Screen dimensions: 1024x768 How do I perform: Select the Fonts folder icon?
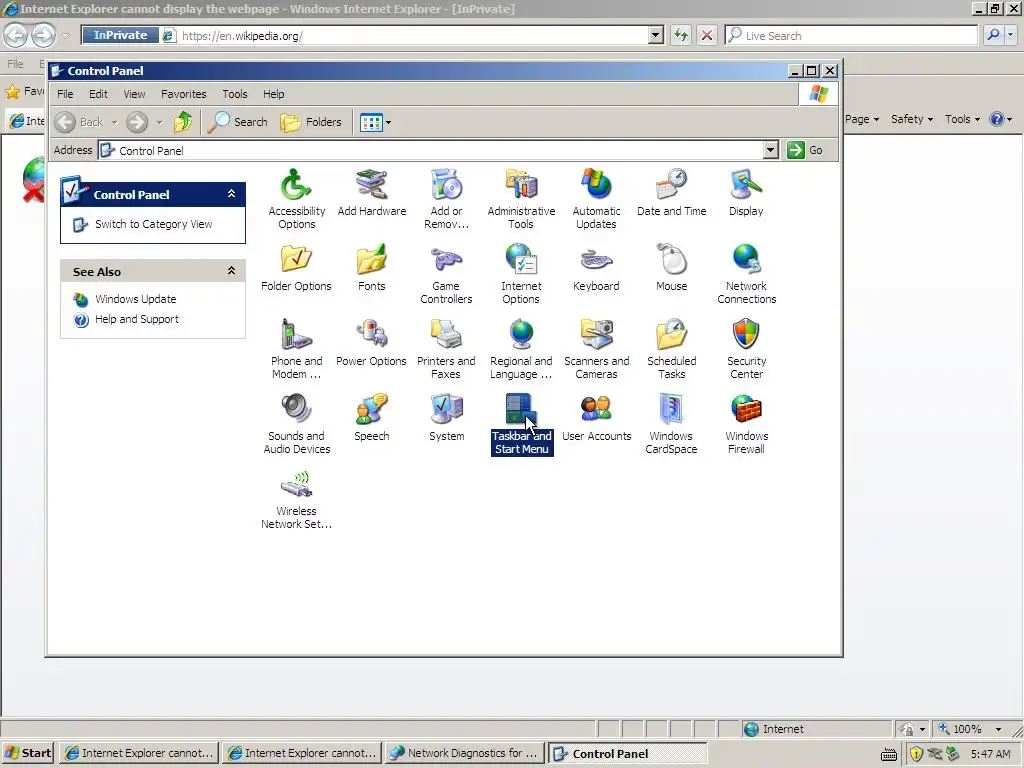click(372, 268)
